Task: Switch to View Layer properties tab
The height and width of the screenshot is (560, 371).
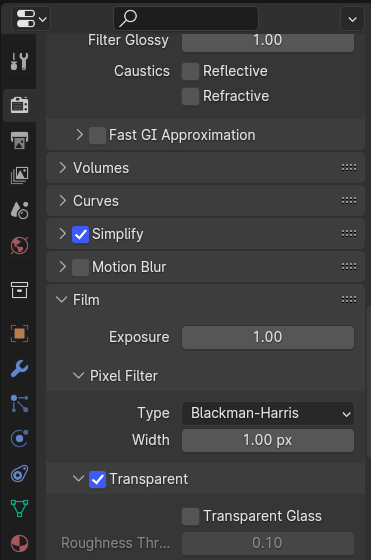Action: tap(19, 175)
